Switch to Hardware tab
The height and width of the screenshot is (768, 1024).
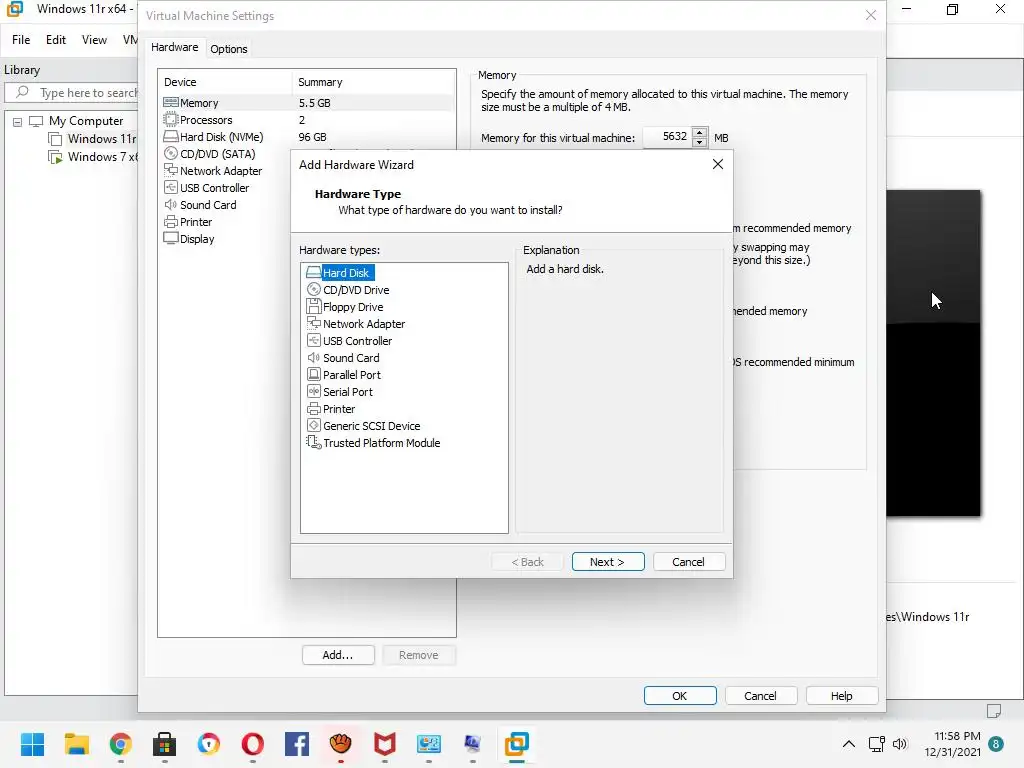click(174, 47)
